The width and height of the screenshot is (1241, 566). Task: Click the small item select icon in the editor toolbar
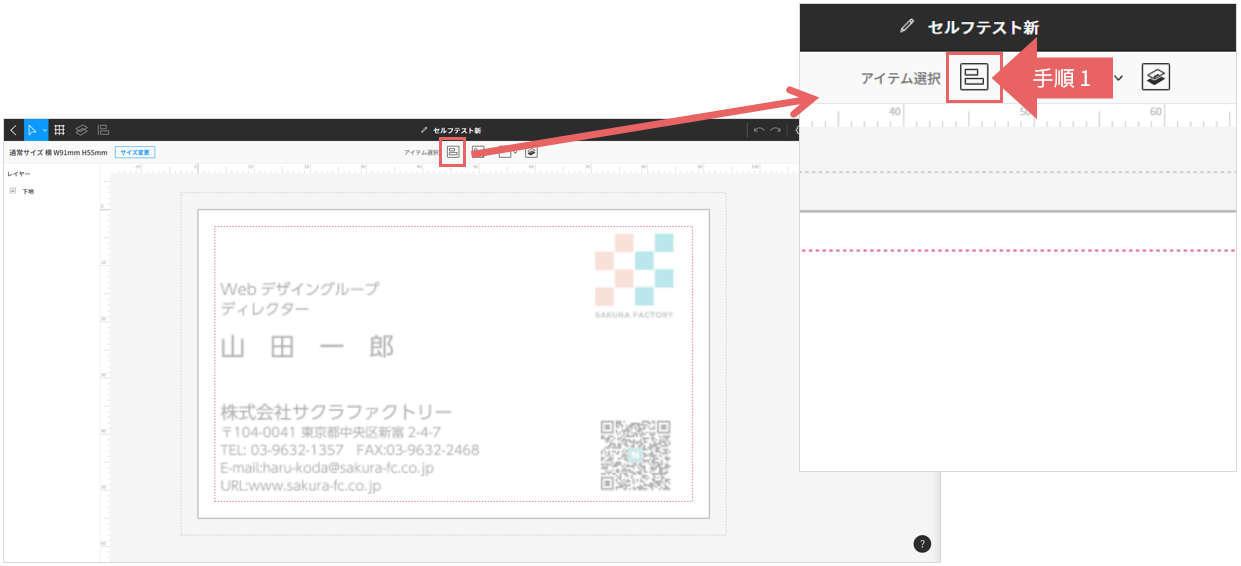(x=453, y=152)
